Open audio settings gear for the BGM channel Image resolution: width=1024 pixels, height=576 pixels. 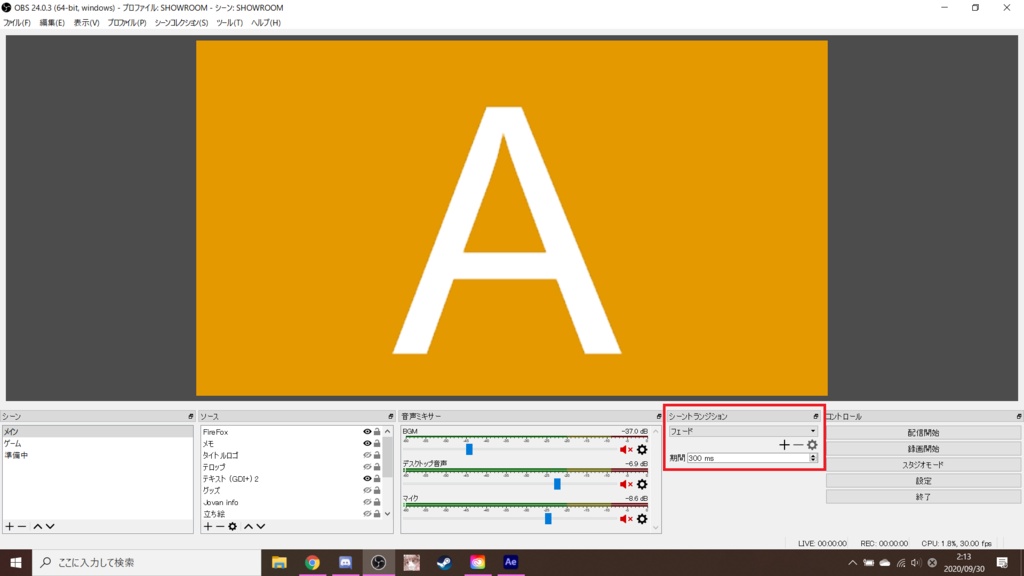point(642,449)
